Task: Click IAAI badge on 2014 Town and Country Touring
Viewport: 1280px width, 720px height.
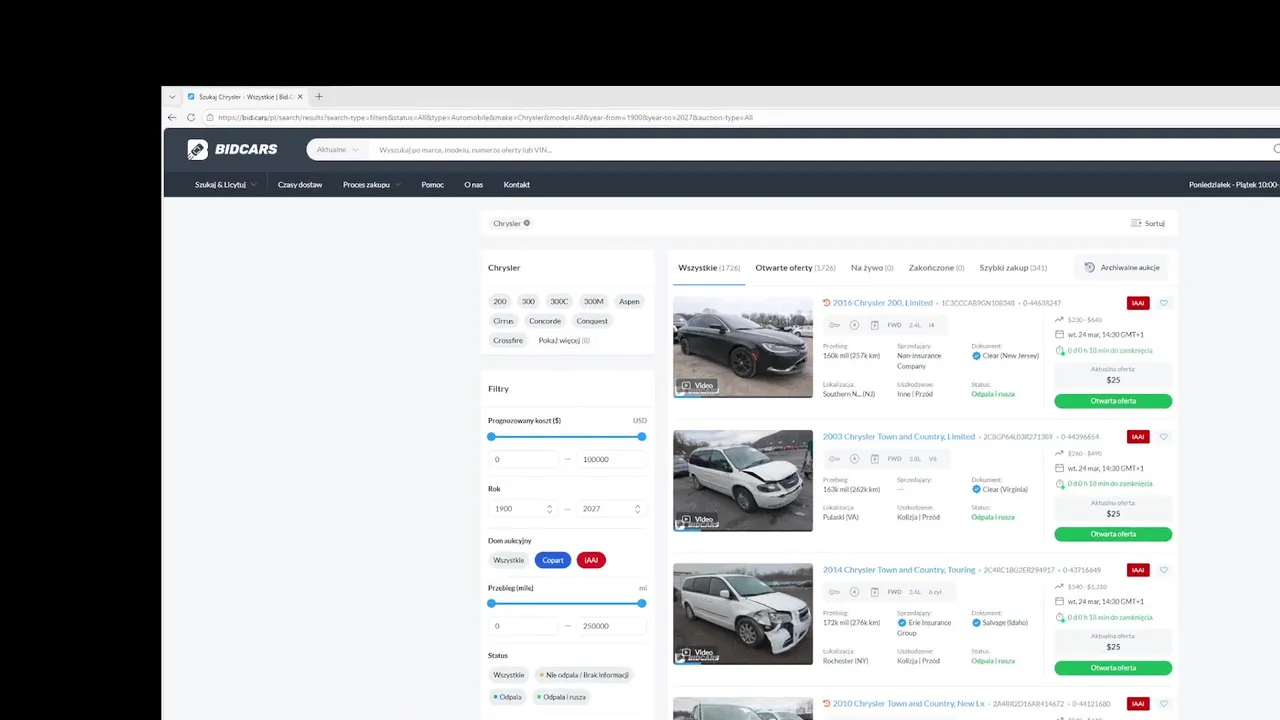Action: click(x=1138, y=570)
